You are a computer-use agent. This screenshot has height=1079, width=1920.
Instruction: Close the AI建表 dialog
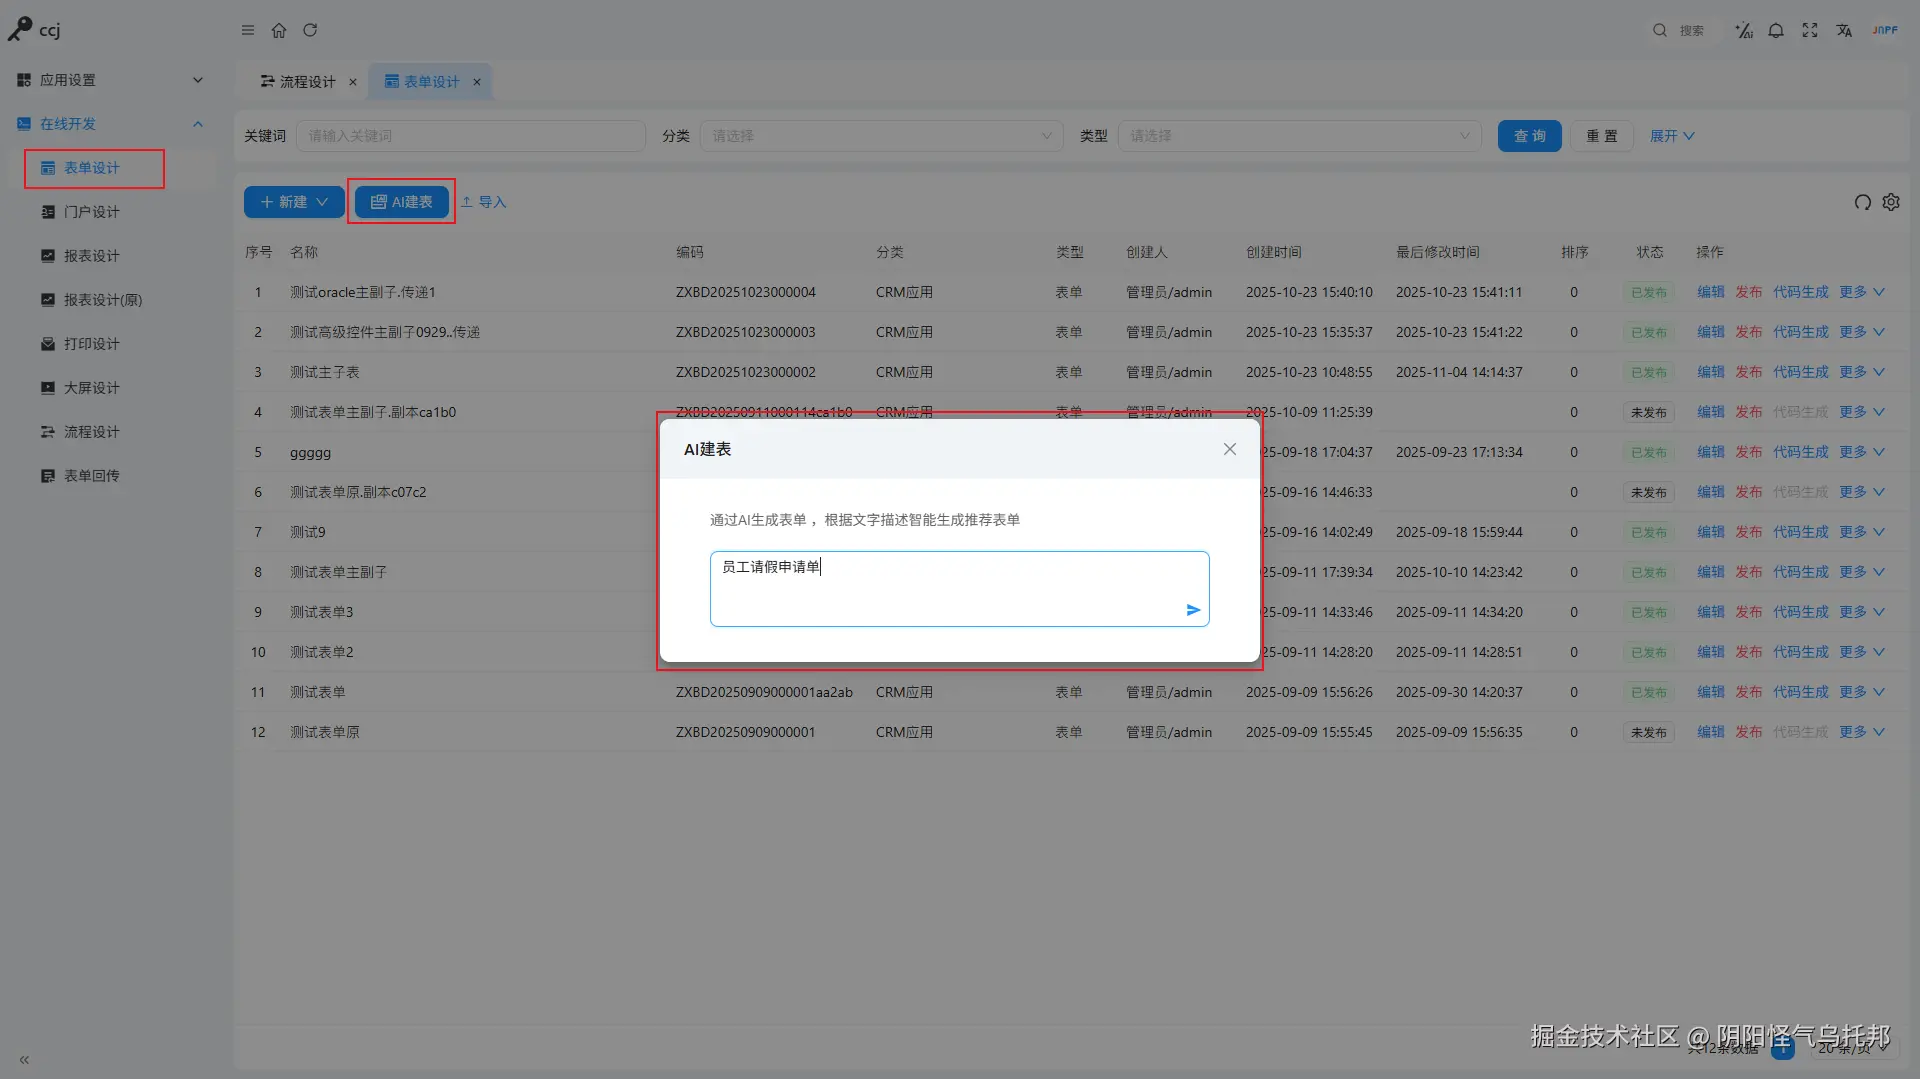point(1230,449)
